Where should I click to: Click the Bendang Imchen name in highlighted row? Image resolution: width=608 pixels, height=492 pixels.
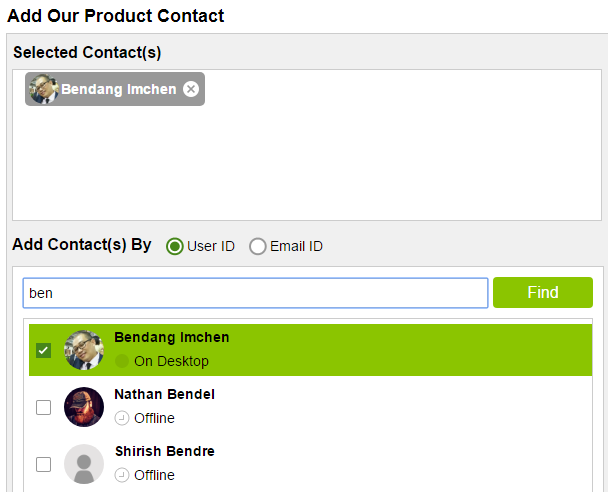coord(172,337)
